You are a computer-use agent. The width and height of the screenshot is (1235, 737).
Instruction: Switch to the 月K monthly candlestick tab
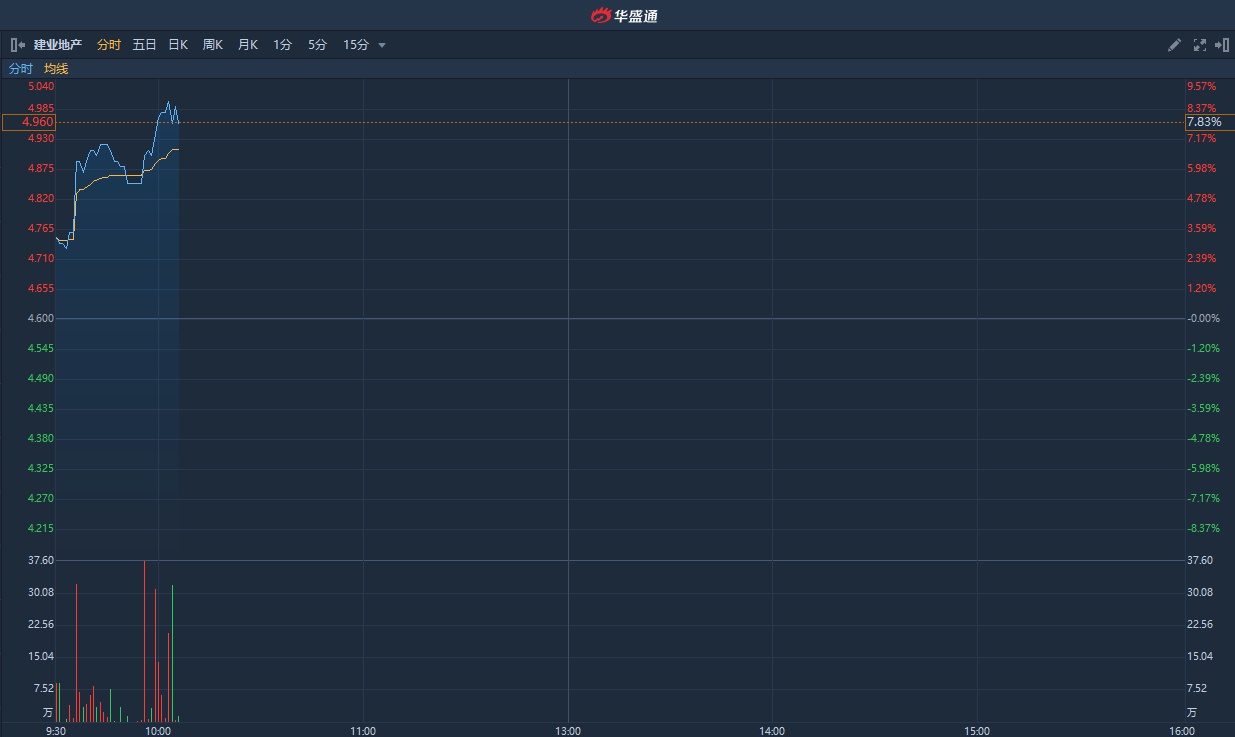coord(248,45)
